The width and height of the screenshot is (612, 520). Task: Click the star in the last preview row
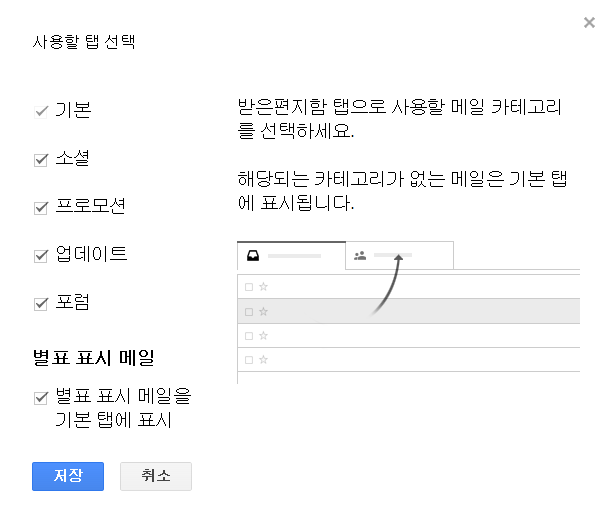point(263,359)
